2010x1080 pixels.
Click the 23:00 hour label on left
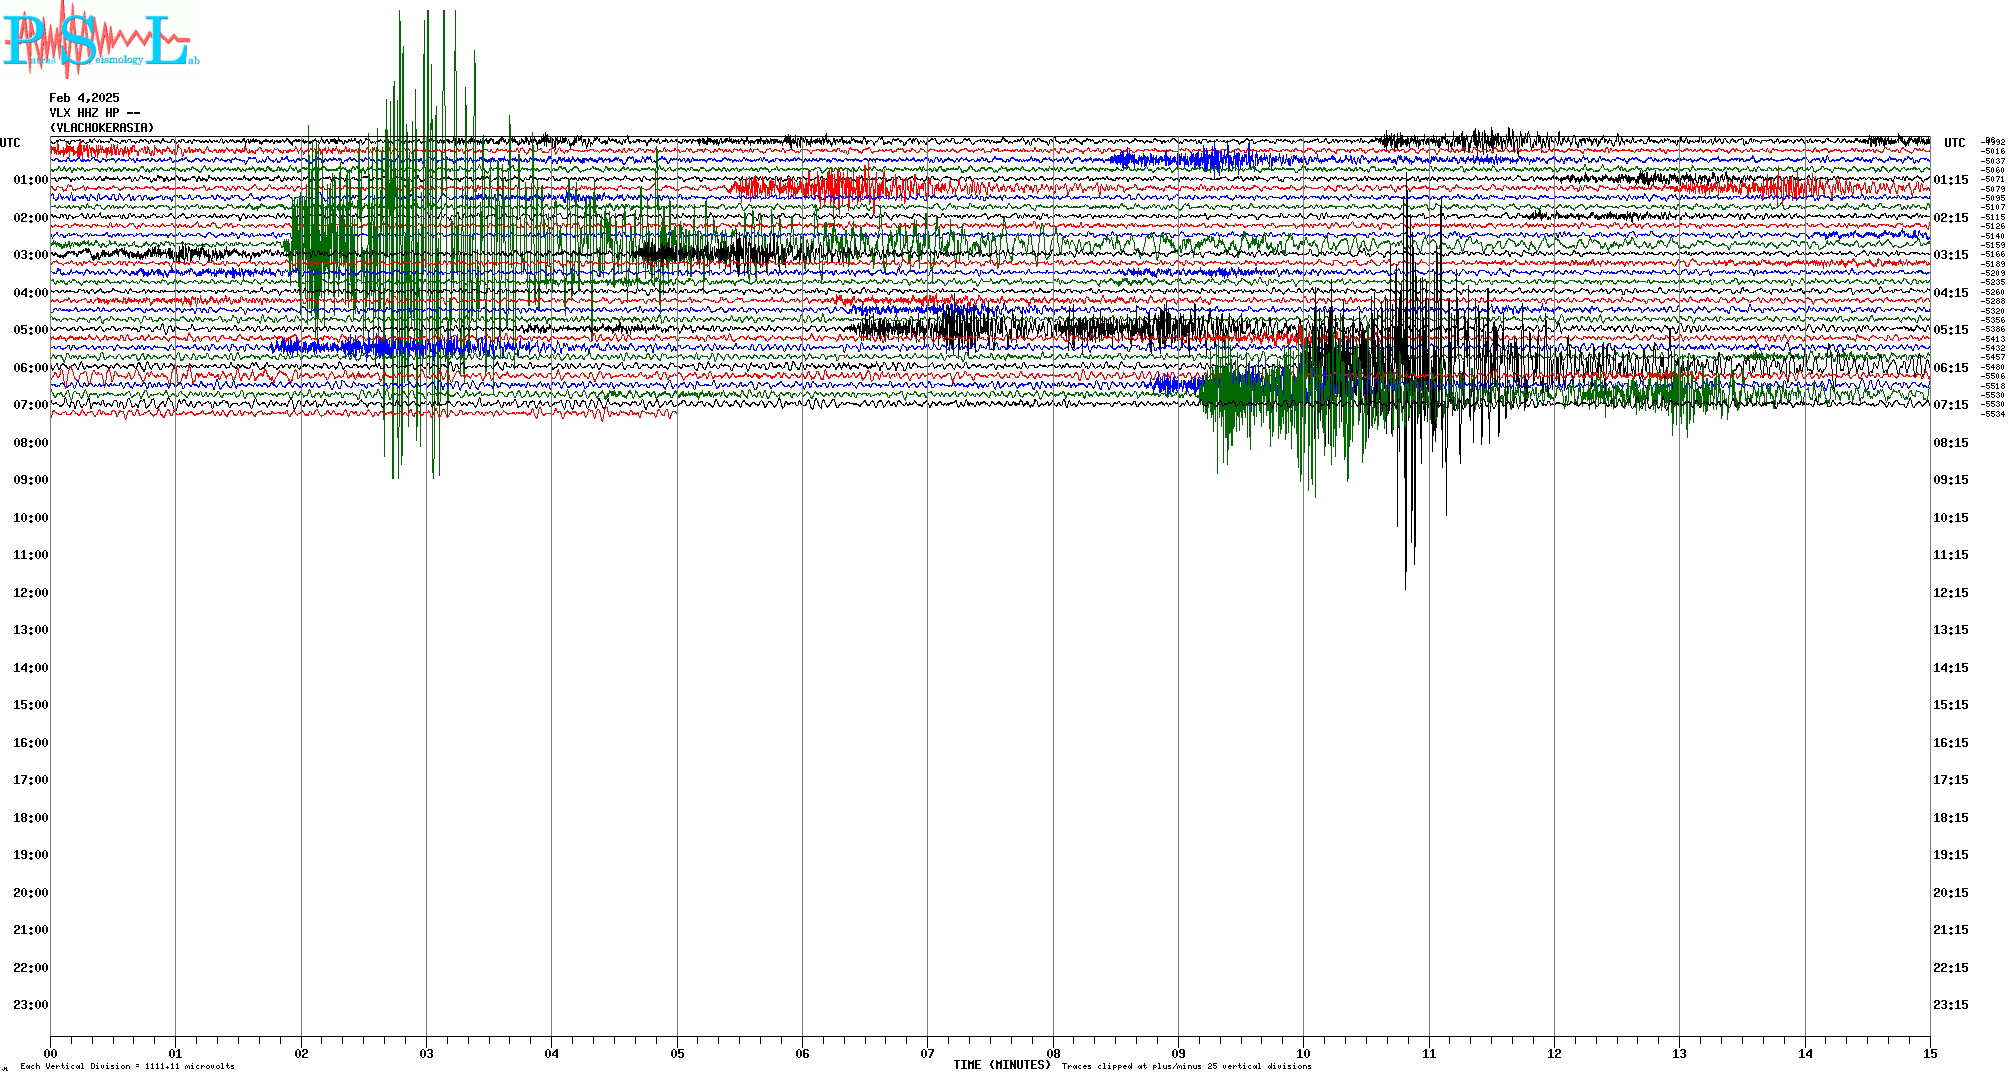(x=30, y=1005)
